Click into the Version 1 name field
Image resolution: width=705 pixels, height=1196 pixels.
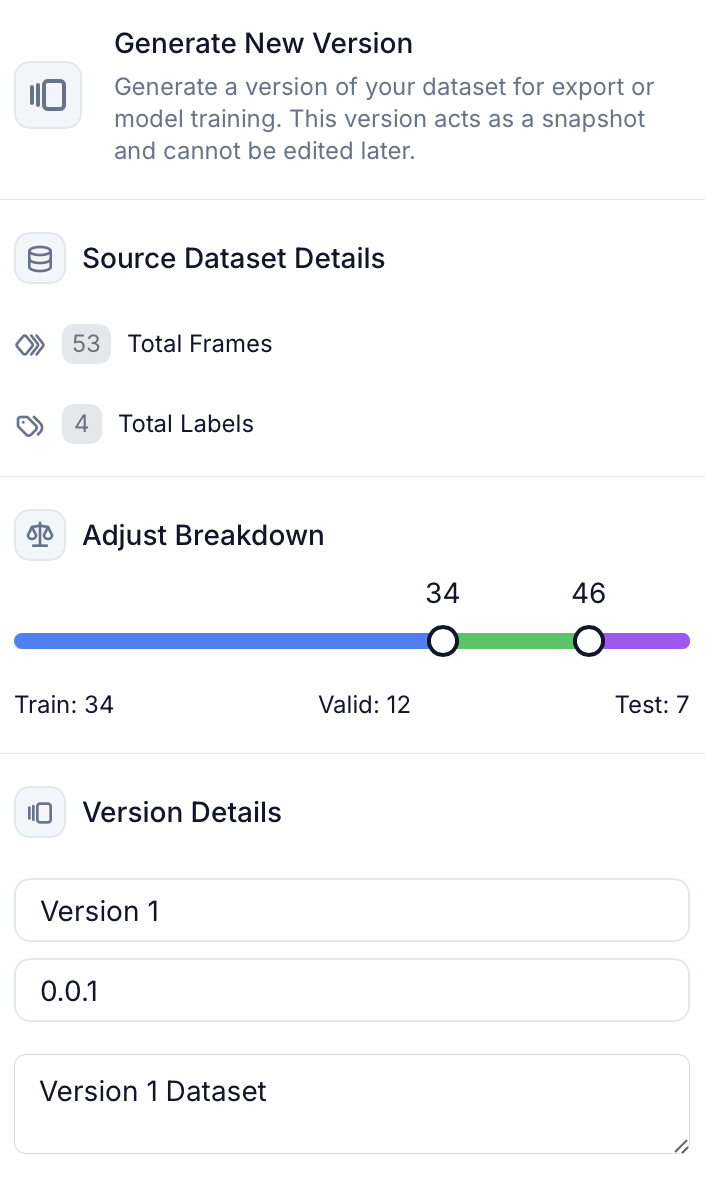click(351, 911)
